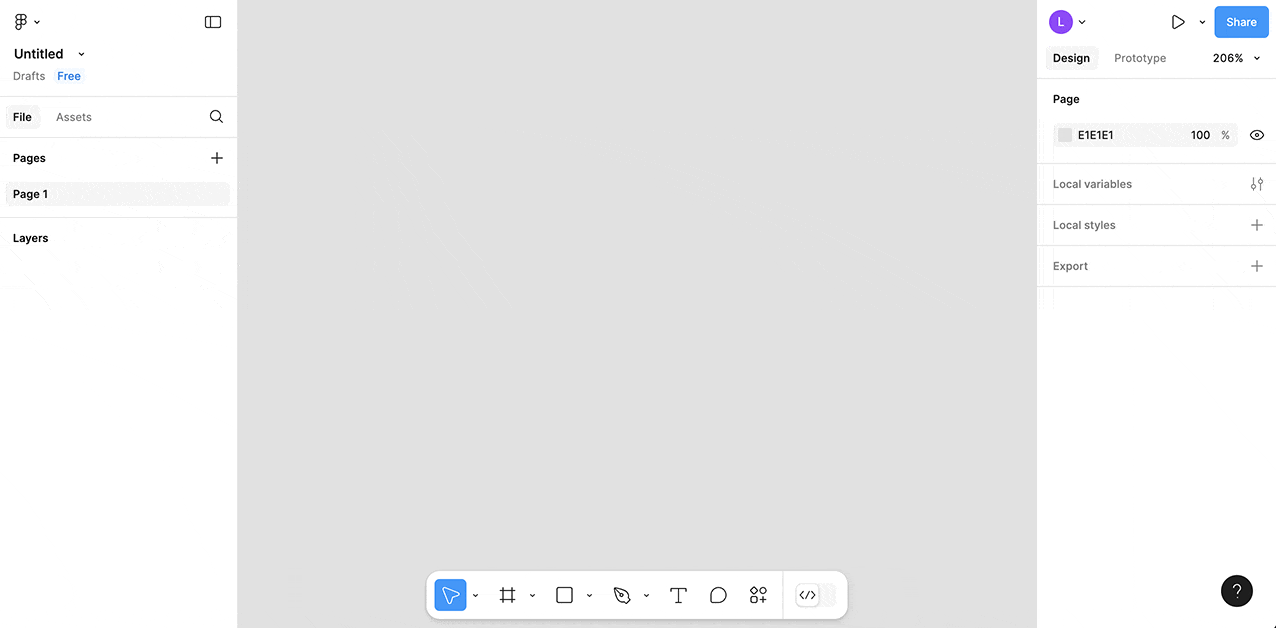This screenshot has width=1276, height=628.
Task: Toggle Dev Mode switch in toolbar
Action: [815, 596]
